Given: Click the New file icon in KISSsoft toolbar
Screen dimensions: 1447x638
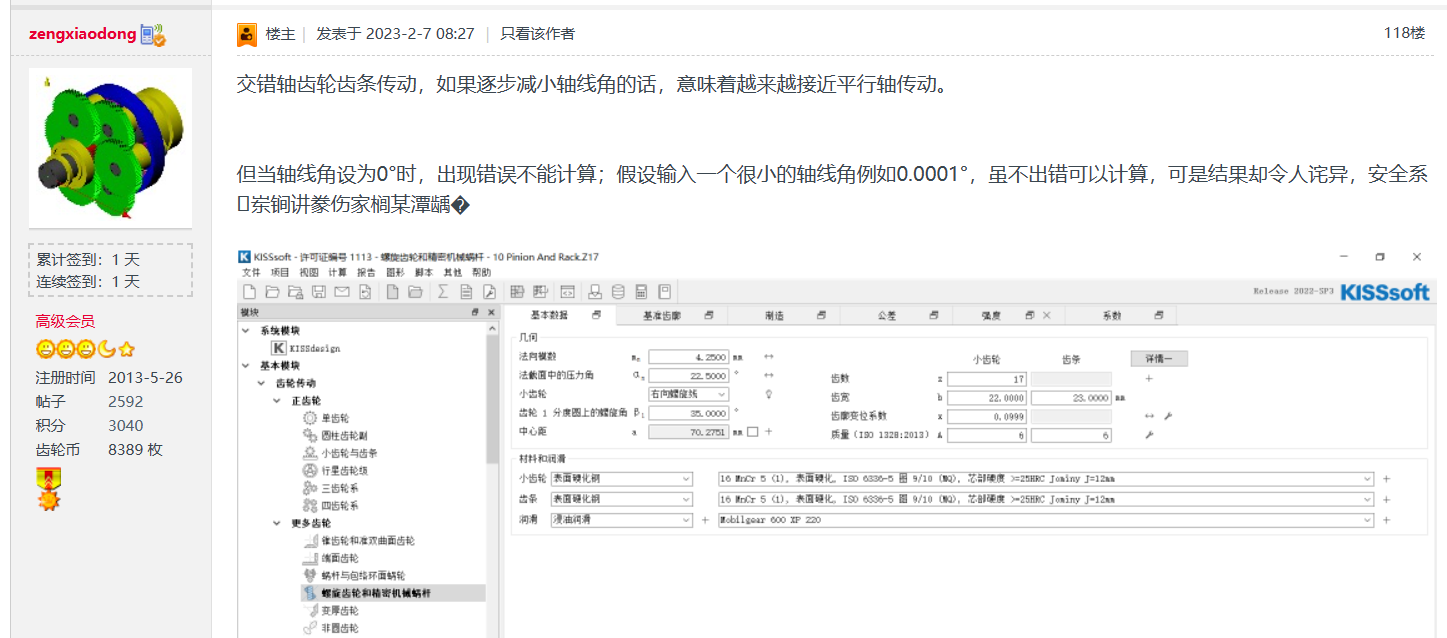Looking at the screenshot, I should tap(249, 292).
